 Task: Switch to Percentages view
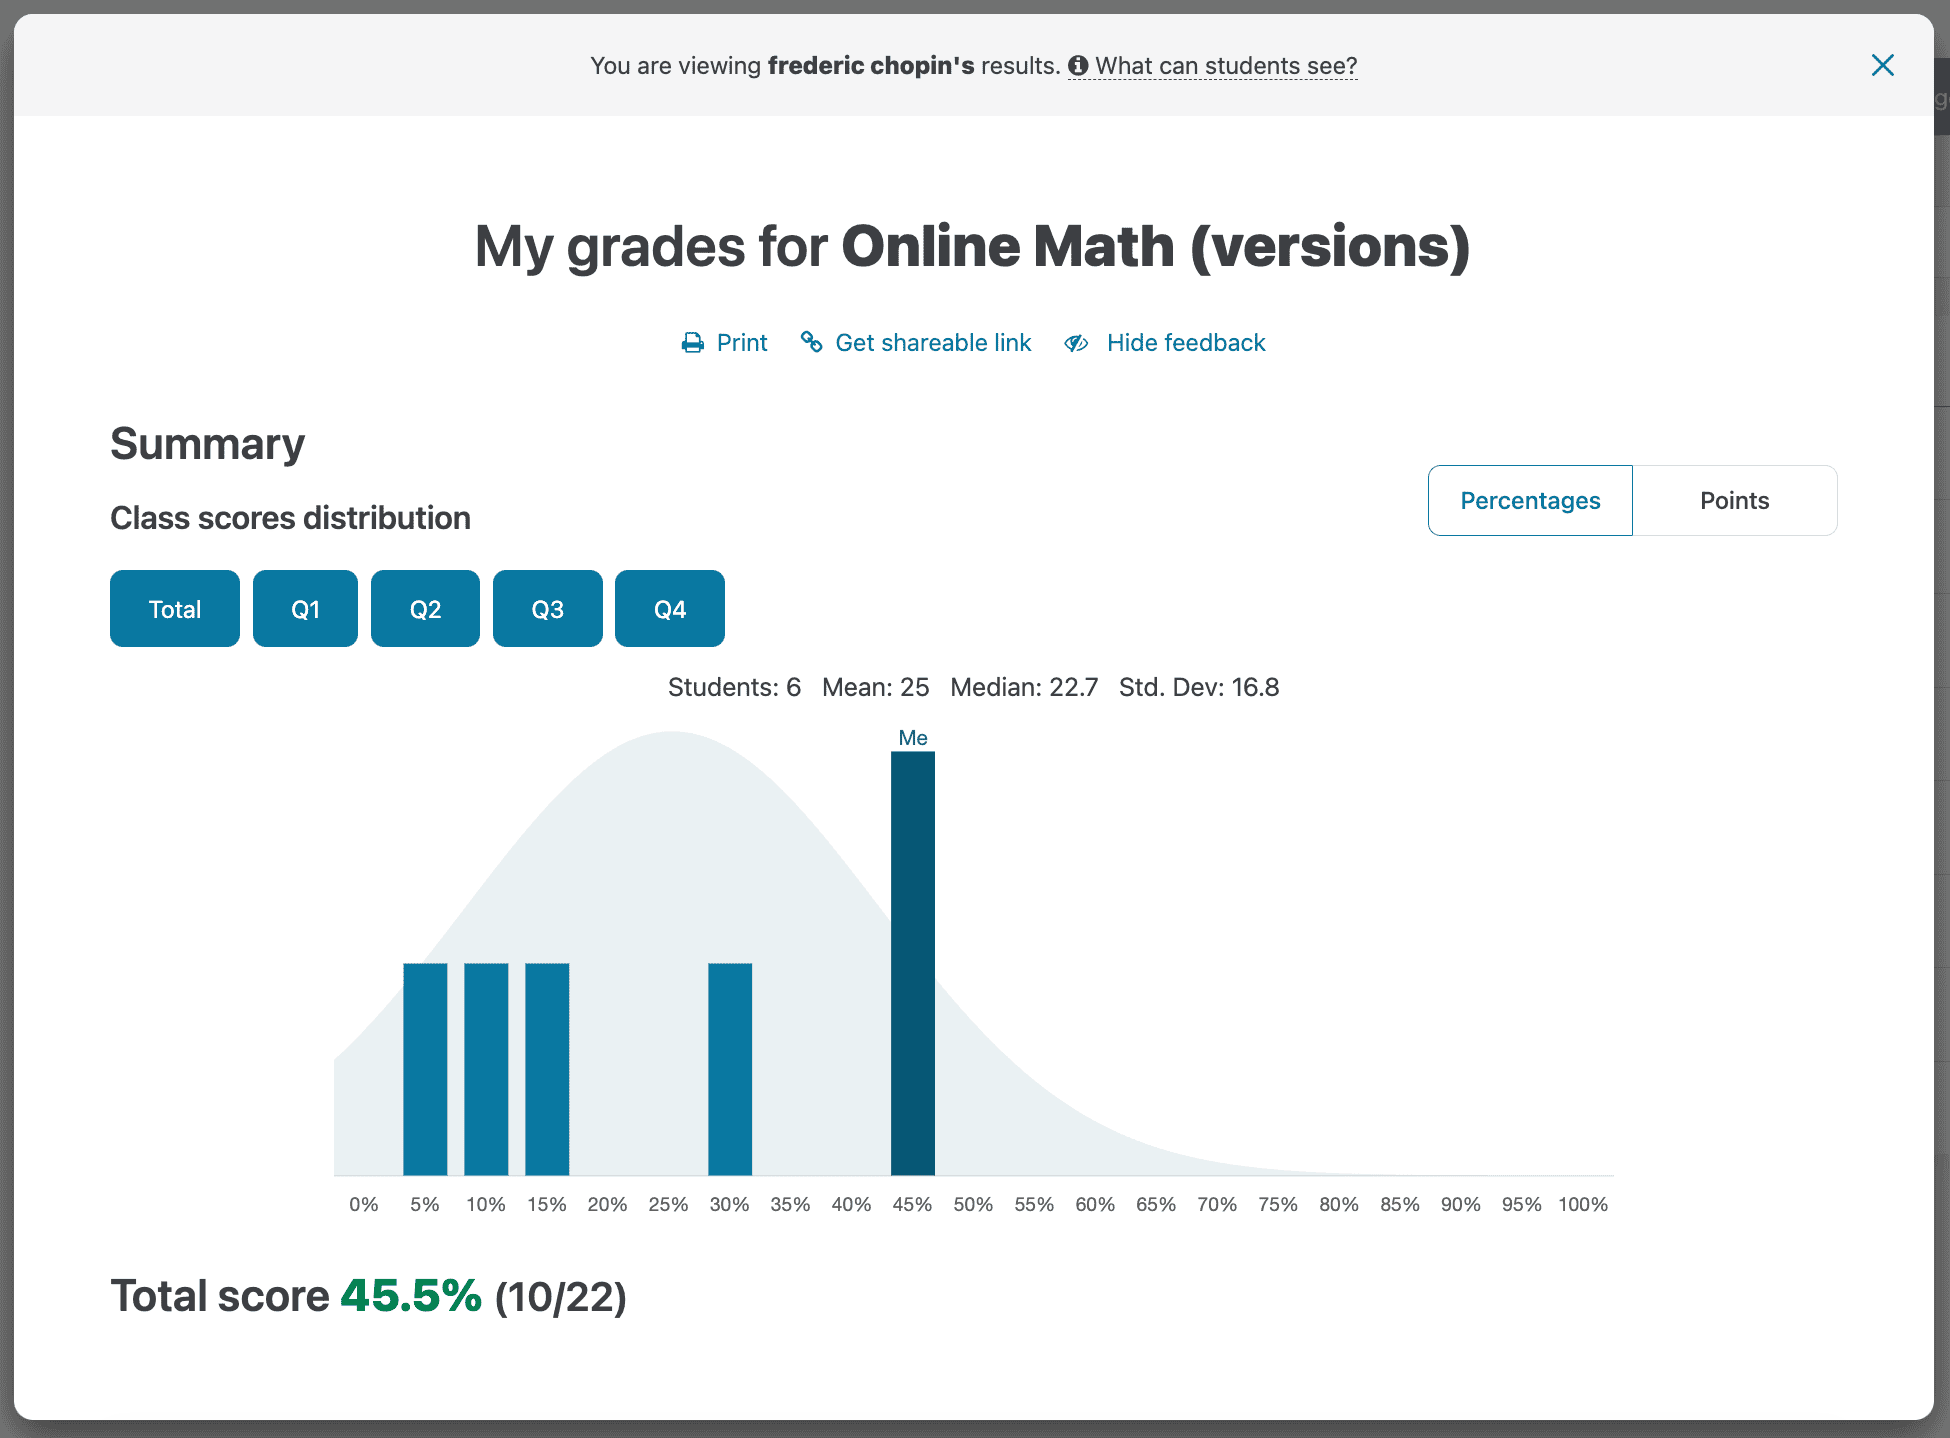[1529, 500]
